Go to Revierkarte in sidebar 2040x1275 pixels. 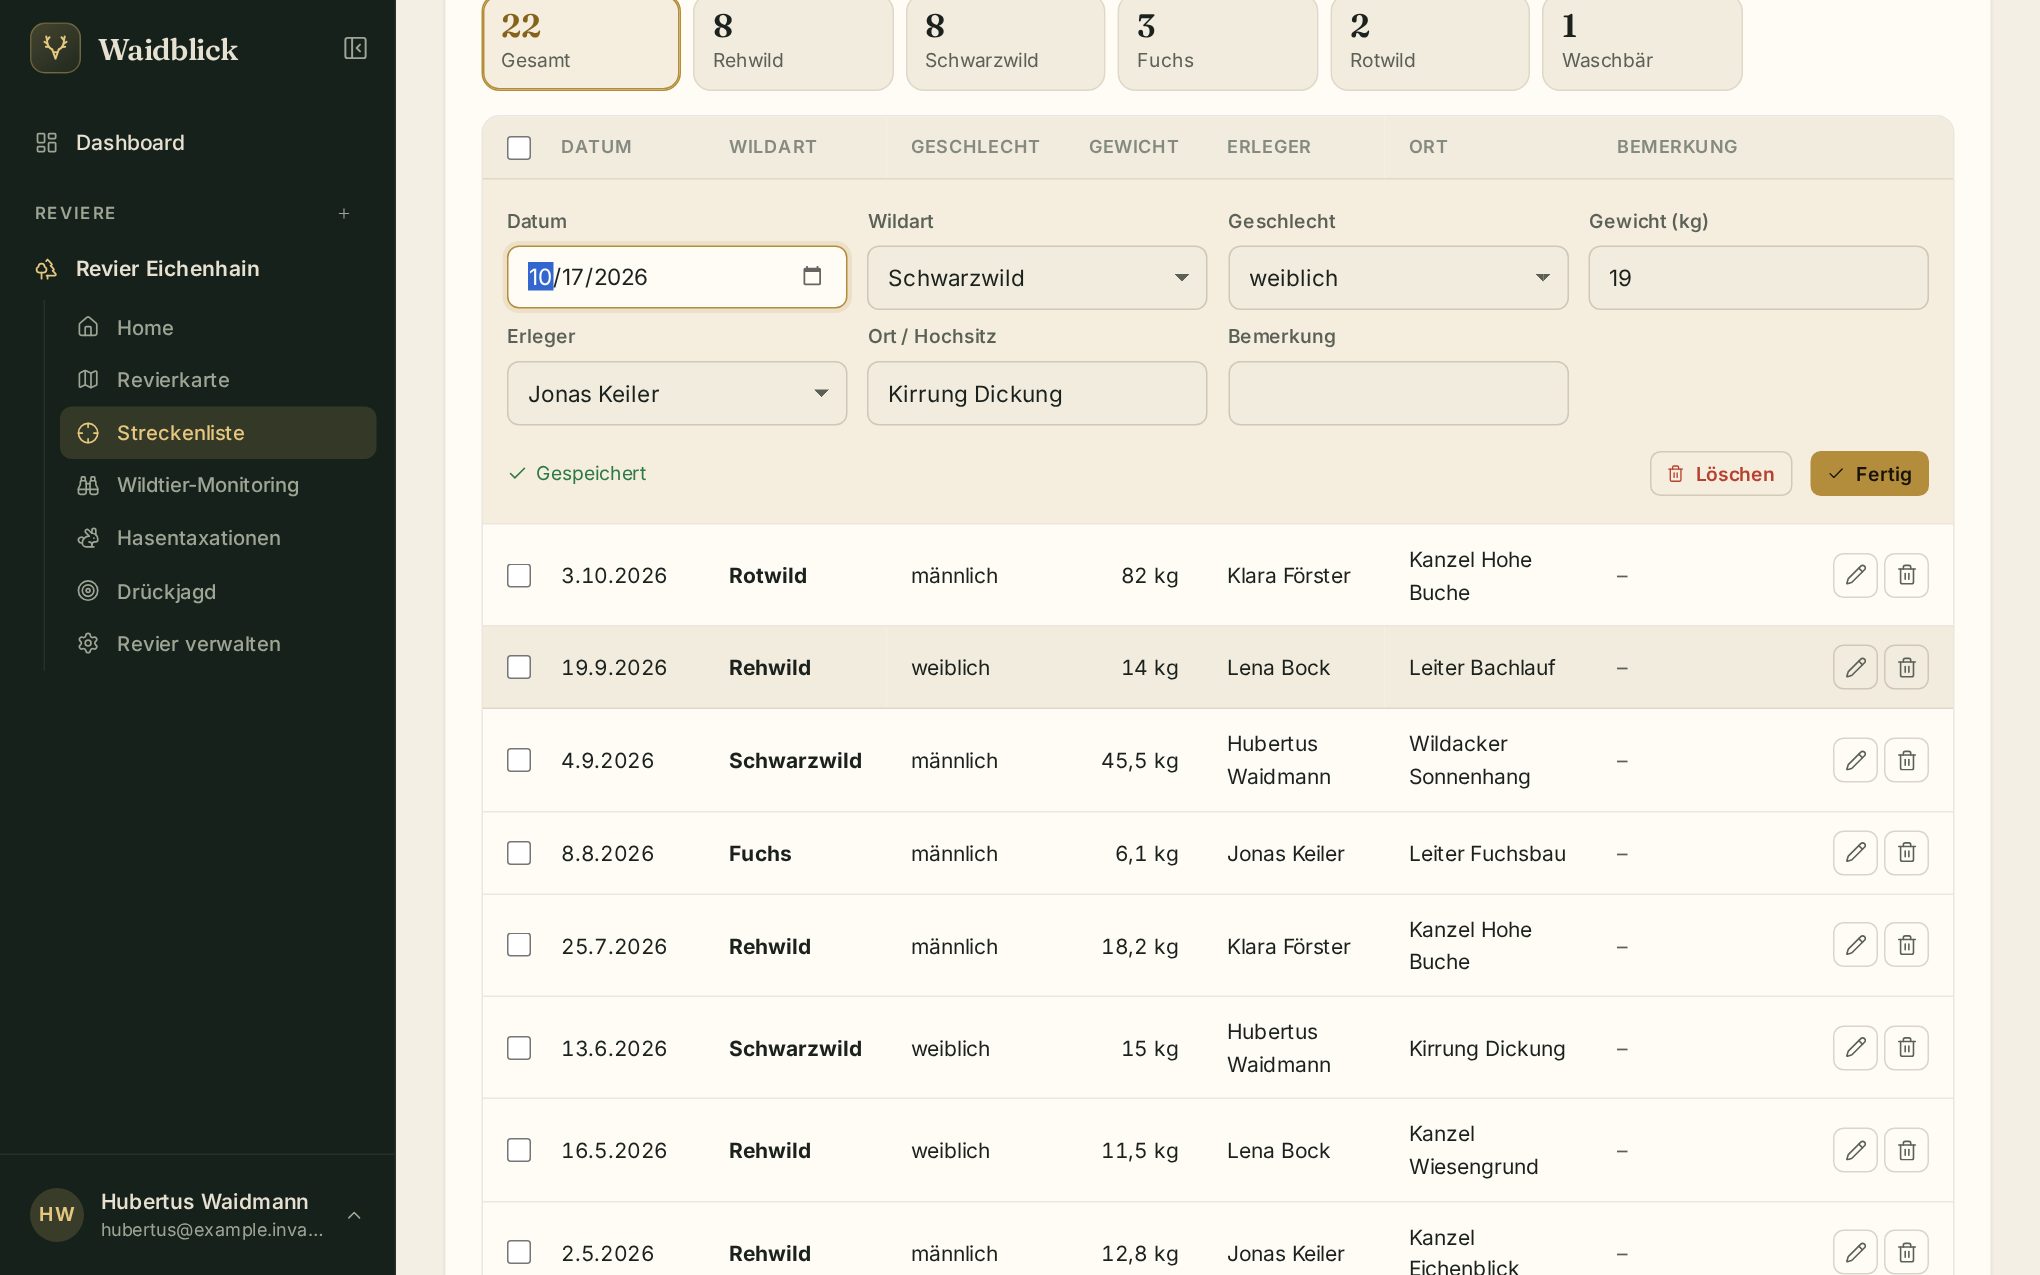[218, 380]
